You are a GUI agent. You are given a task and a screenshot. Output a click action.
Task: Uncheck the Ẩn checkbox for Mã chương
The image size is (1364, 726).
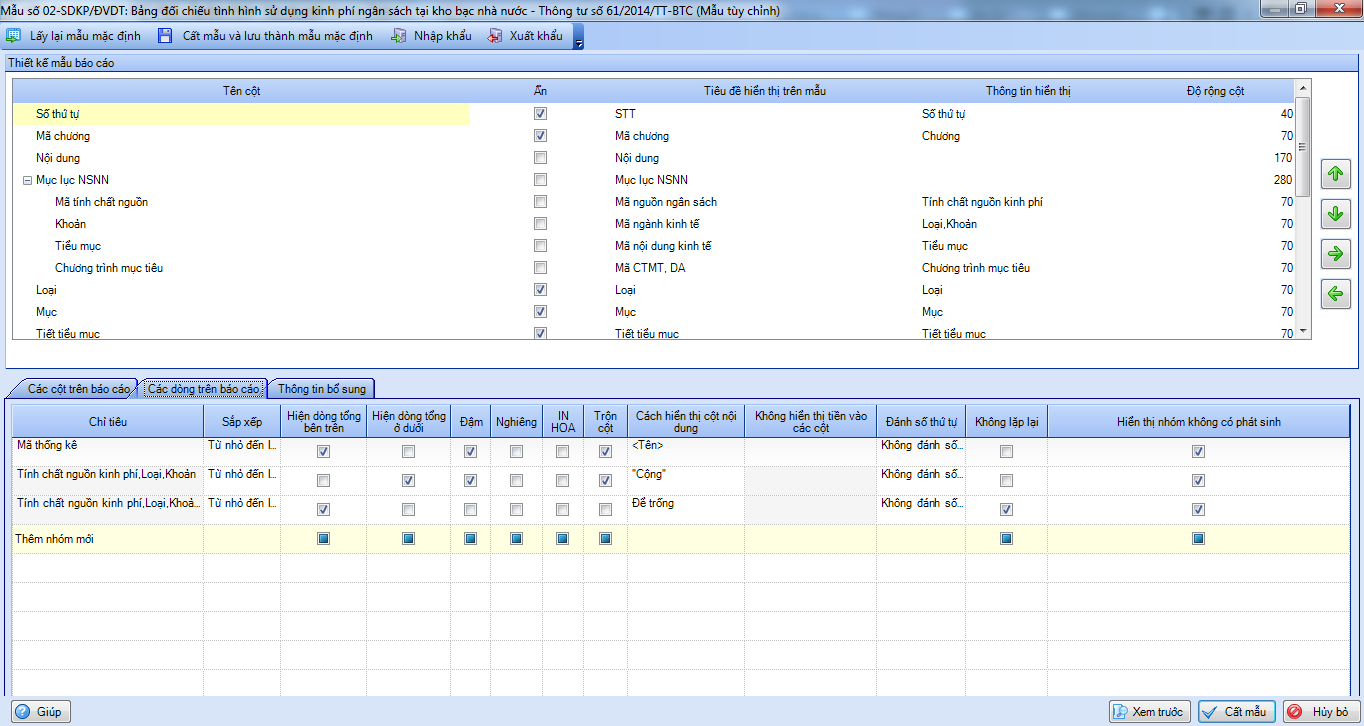click(x=540, y=136)
